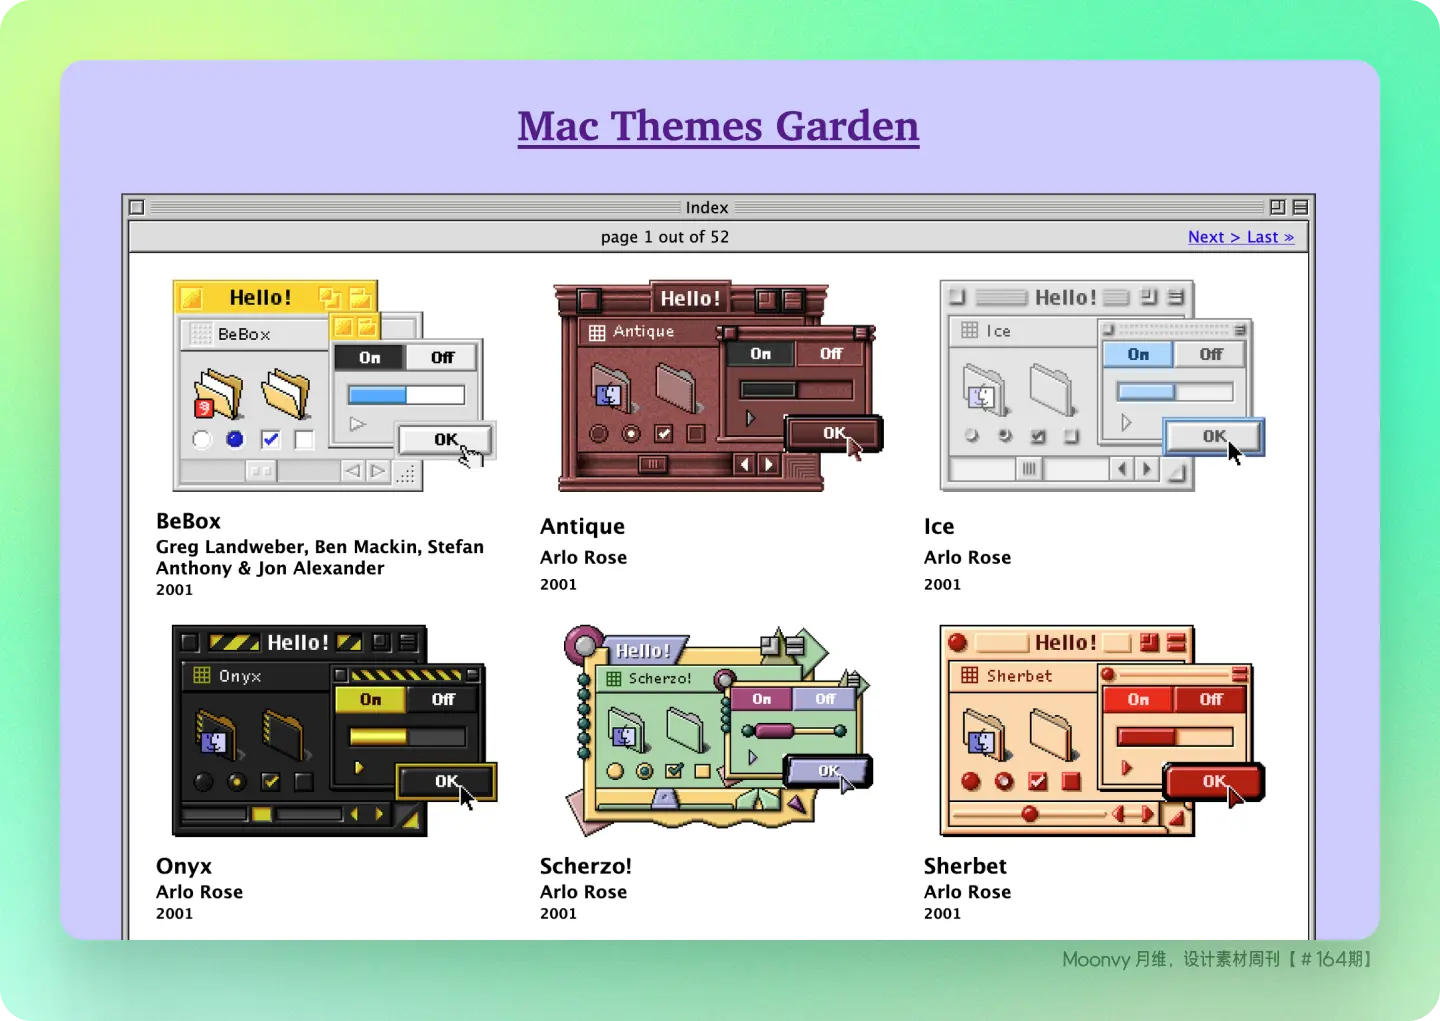The height and width of the screenshot is (1021, 1440).
Task: Click the grid icon beside Onyx label
Action: [202, 676]
